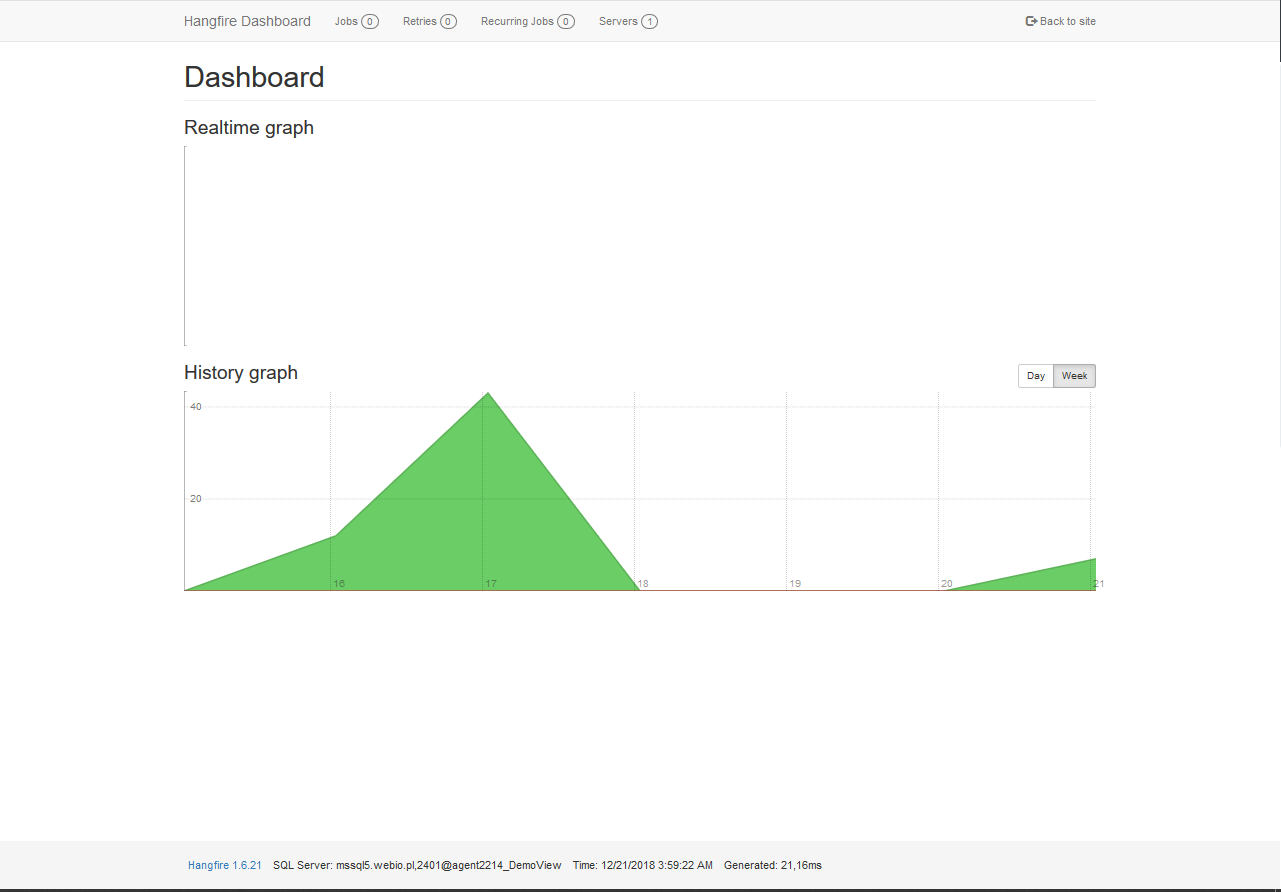The width and height of the screenshot is (1281, 892).
Task: Click the Dashboard page heading
Action: [254, 77]
